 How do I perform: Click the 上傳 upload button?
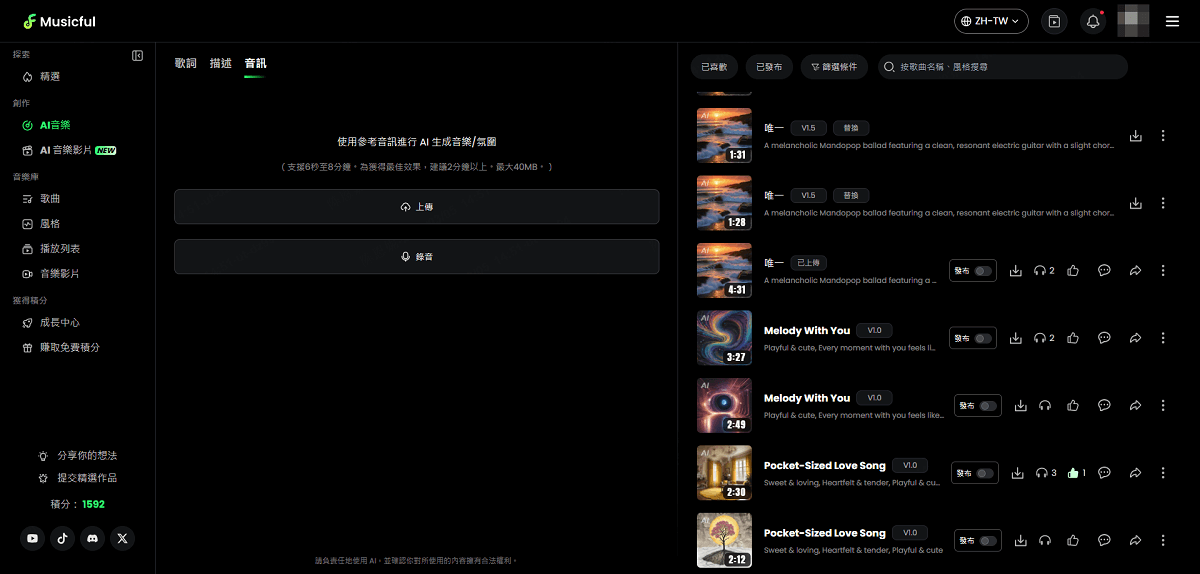point(416,207)
